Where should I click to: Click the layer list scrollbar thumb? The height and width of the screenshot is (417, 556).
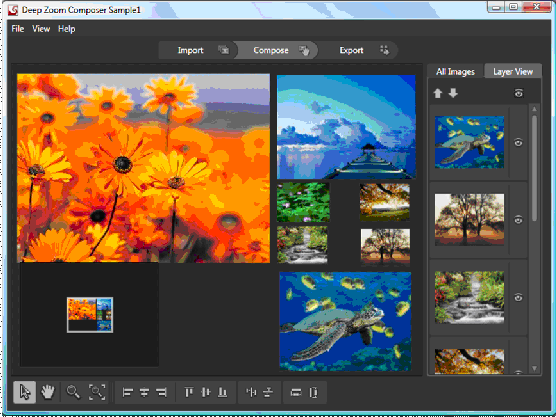[534, 168]
